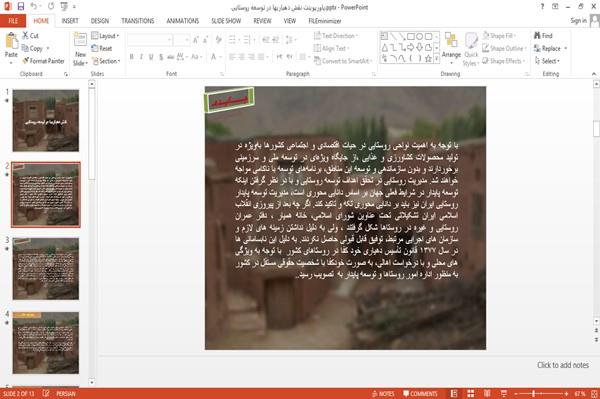600x399 pixels.
Task: Switch to the SLIDE SHOW tab
Action: [226, 21]
